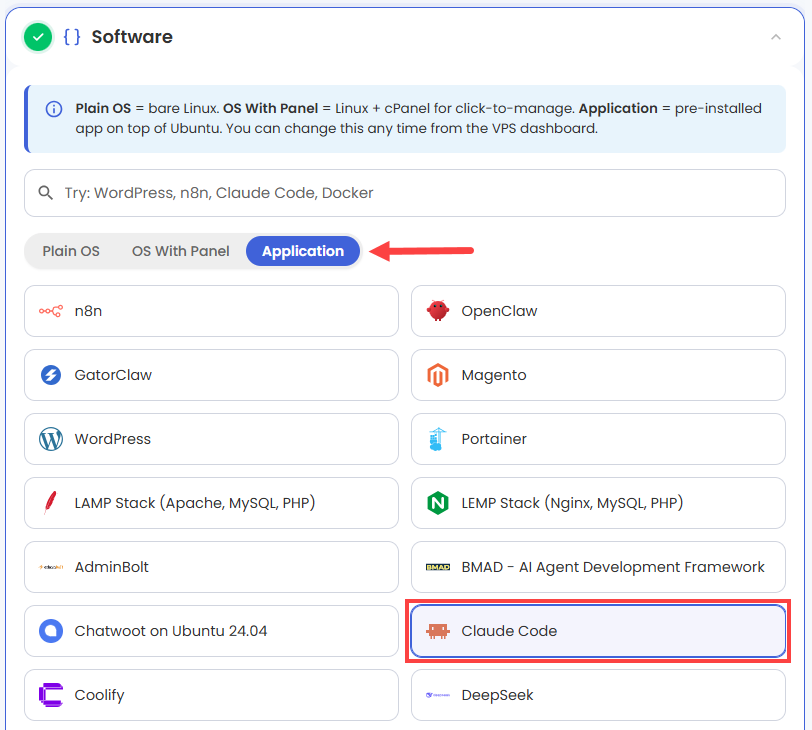Click the purple Coolify logo icon
The image size is (812, 730).
tap(51, 695)
